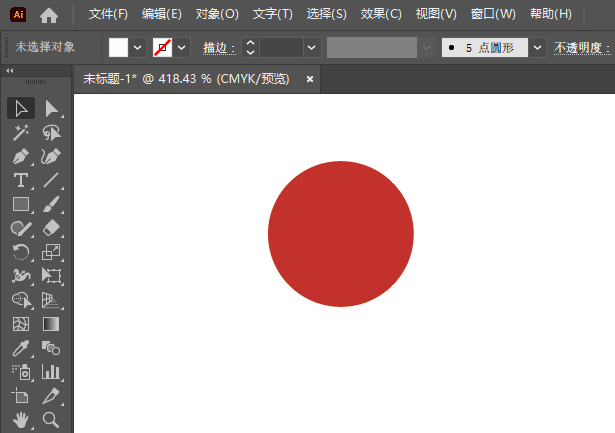Viewport: 615px width, 433px height.
Task: Select the Curvature tool
Action: click(x=51, y=156)
